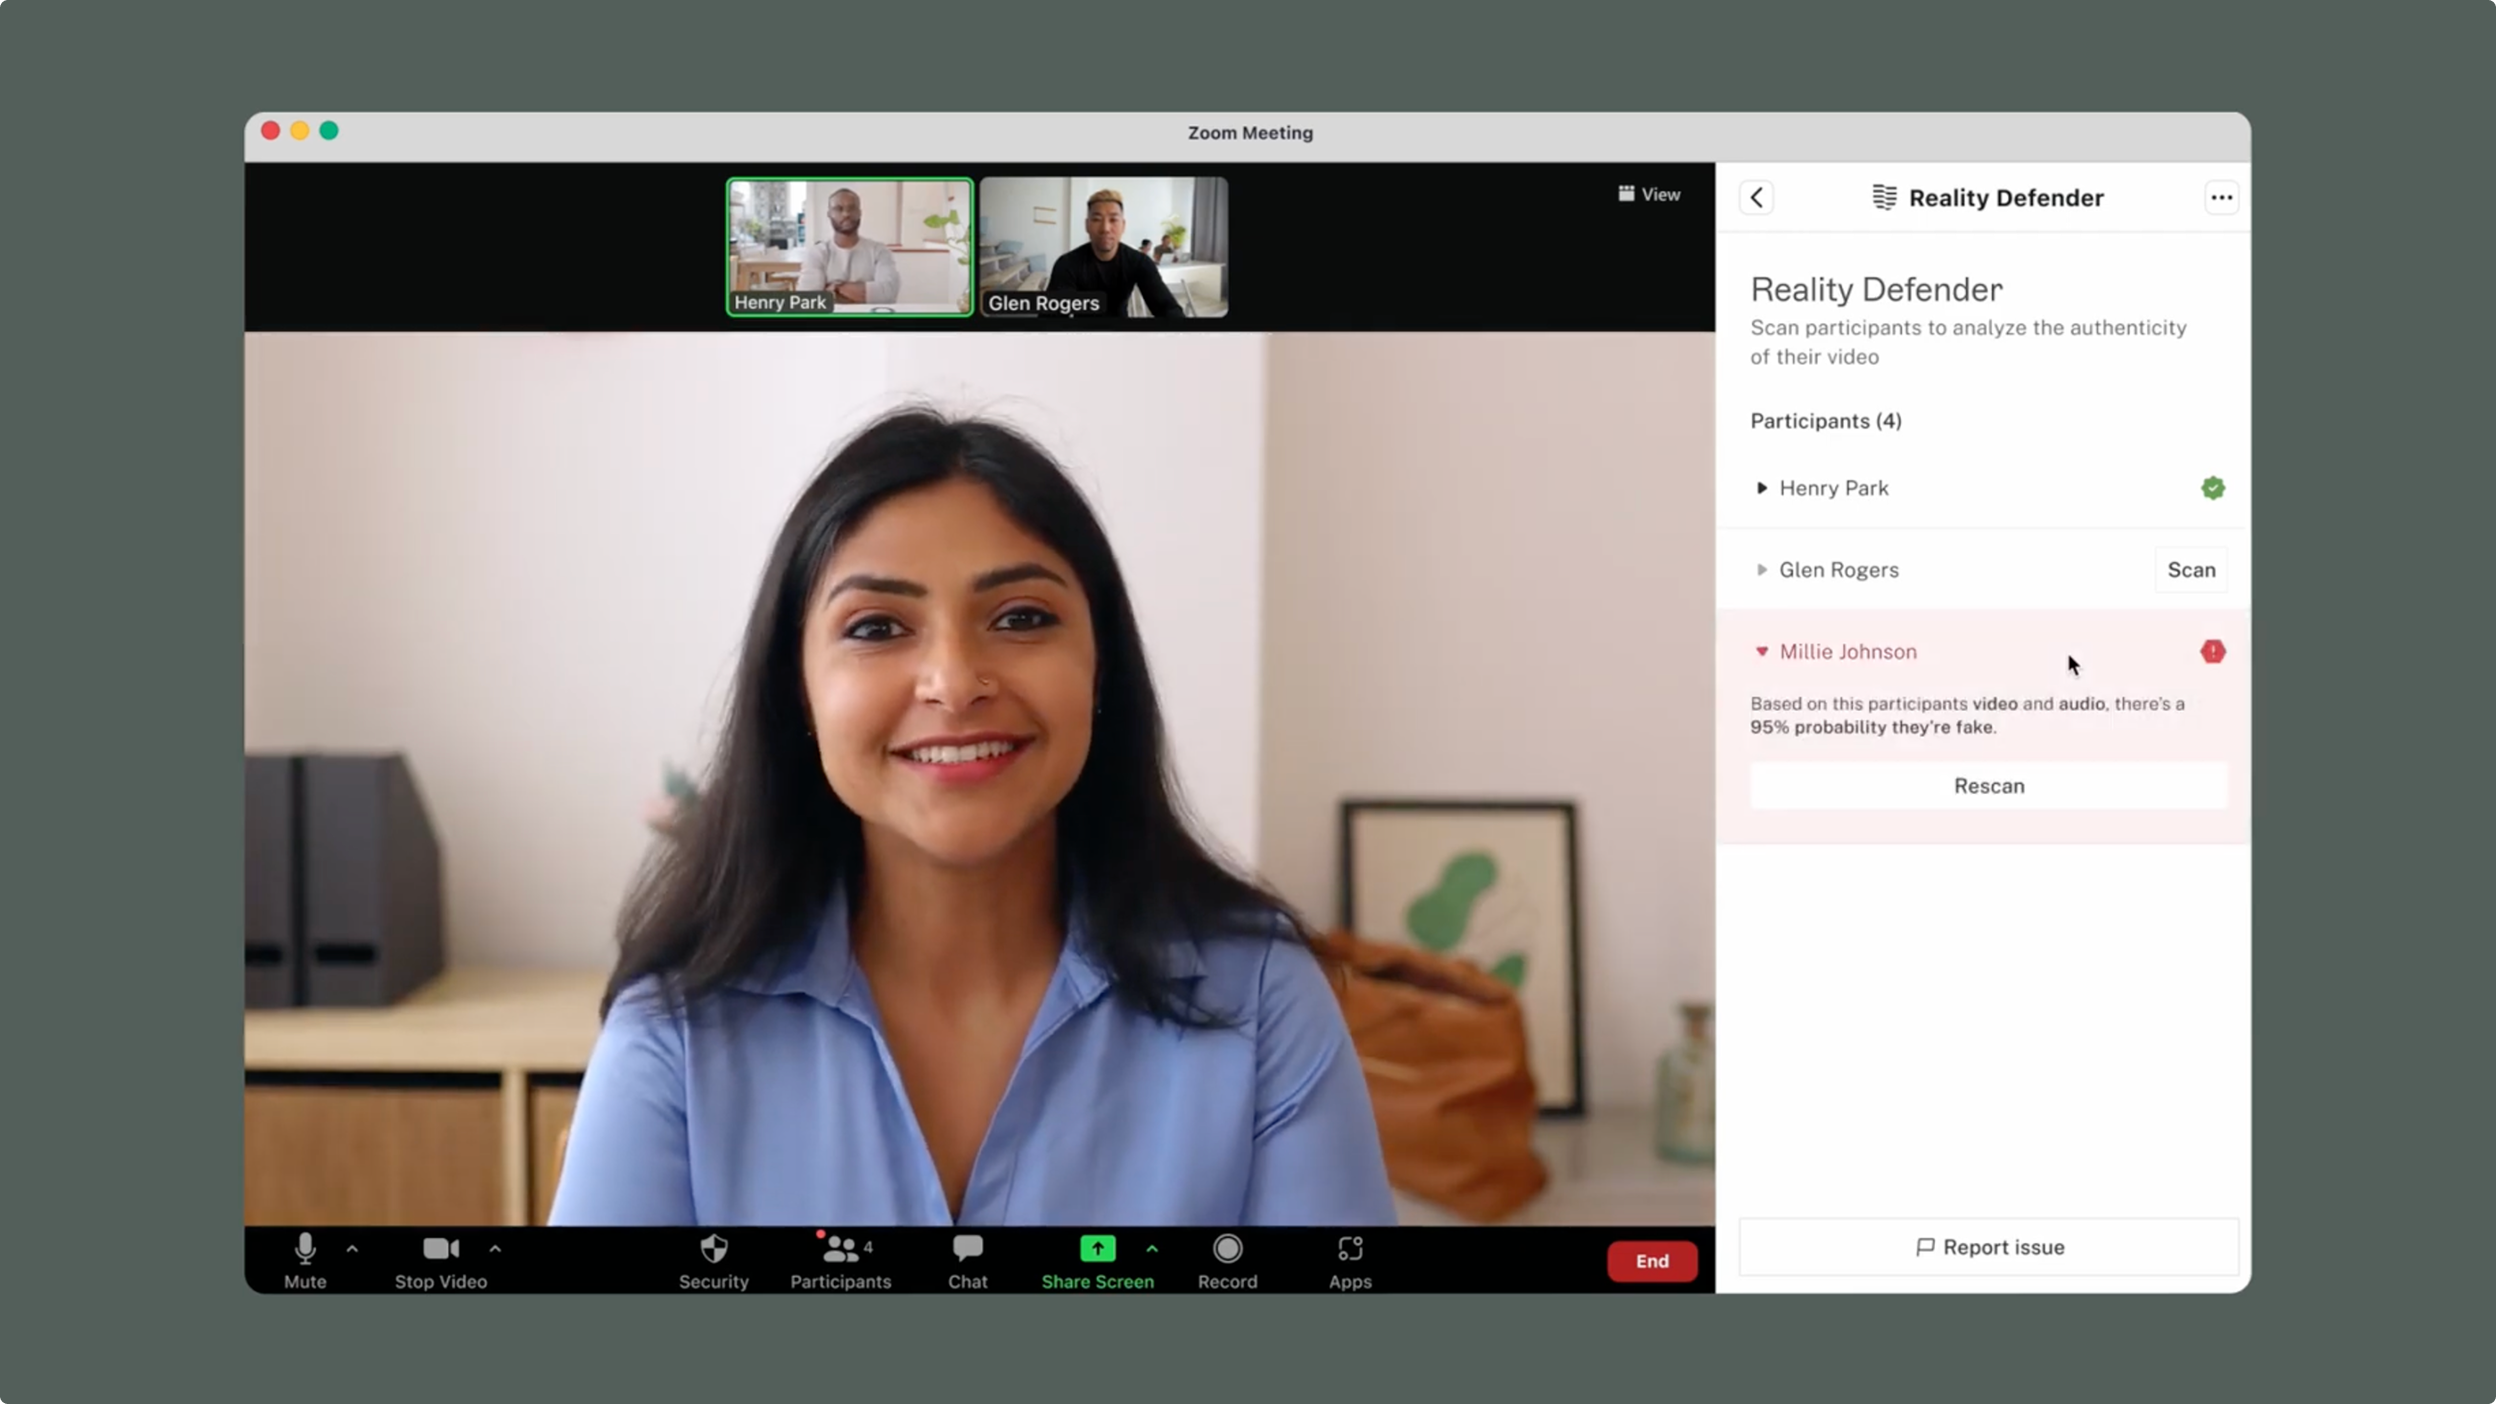2496x1404 pixels.
Task: Open the Chat bubble icon
Action: coord(967,1248)
